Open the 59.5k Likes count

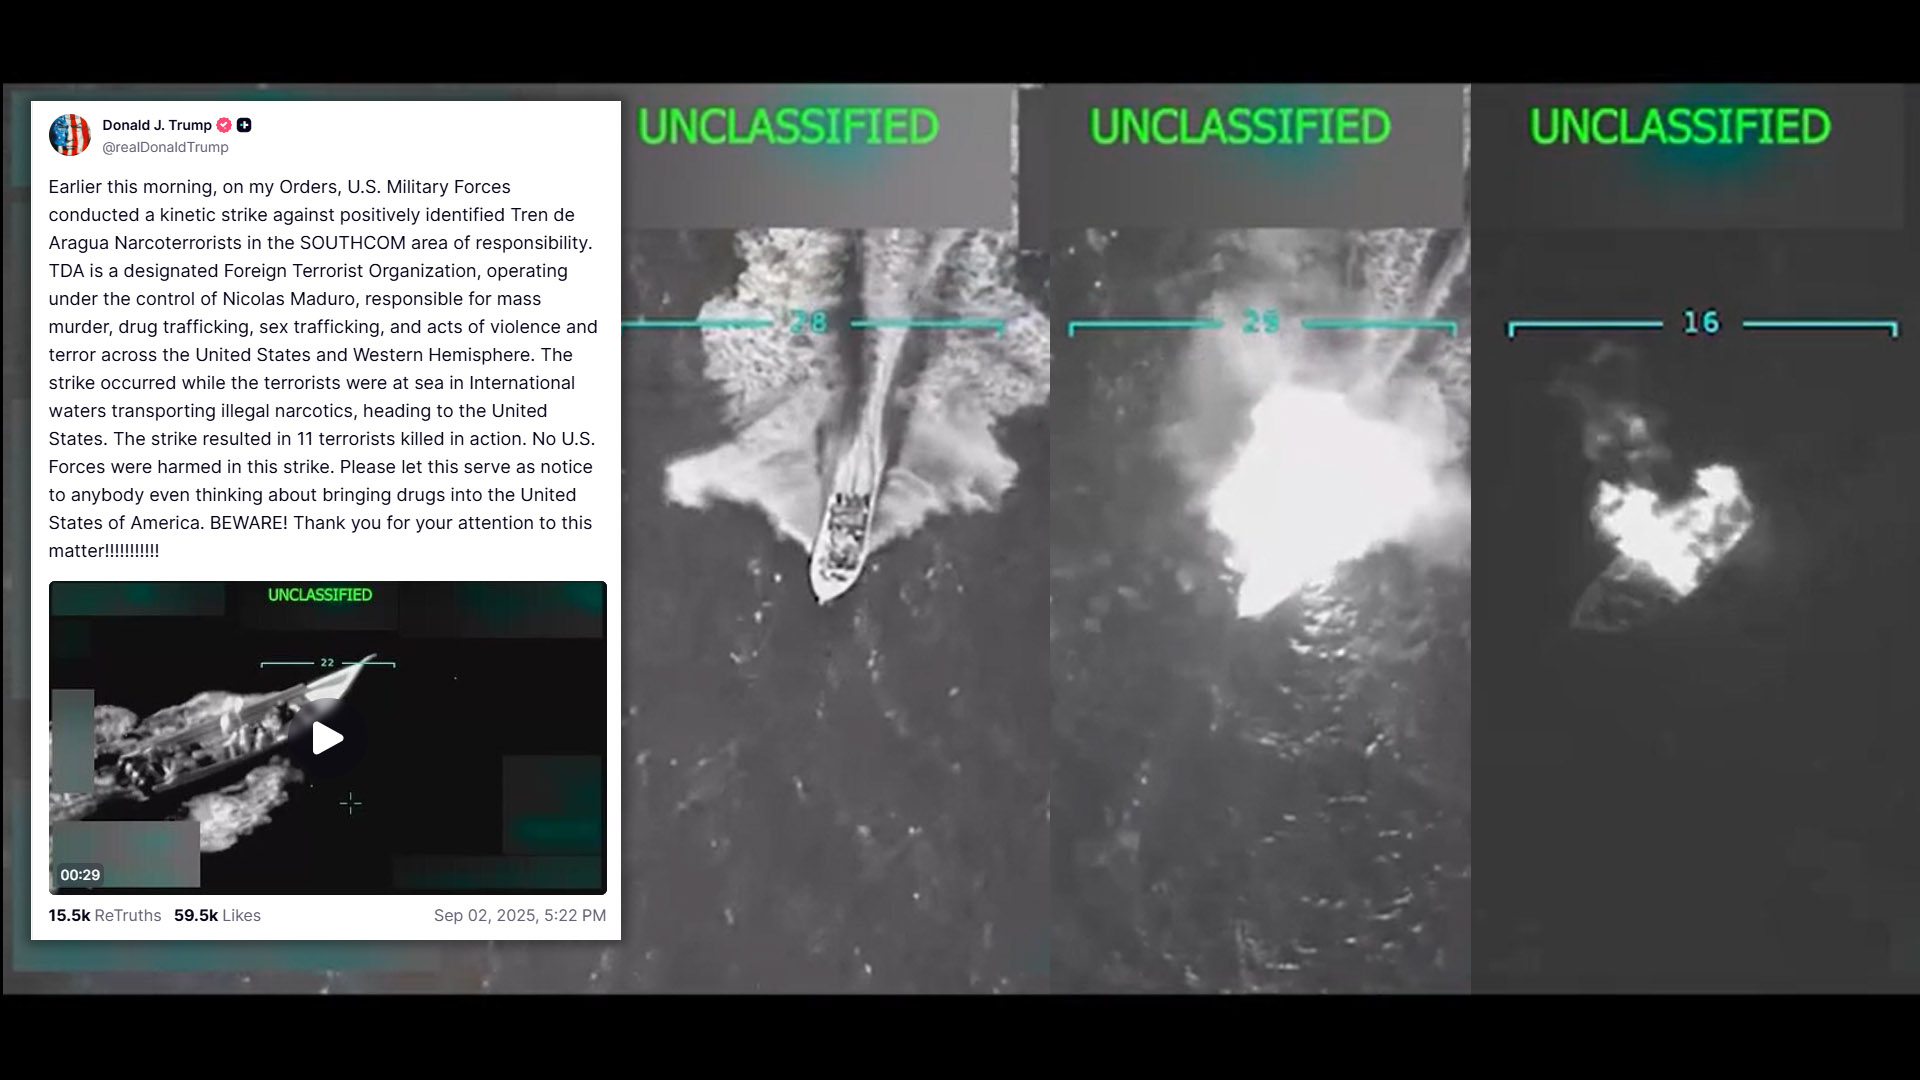pyautogui.click(x=217, y=915)
